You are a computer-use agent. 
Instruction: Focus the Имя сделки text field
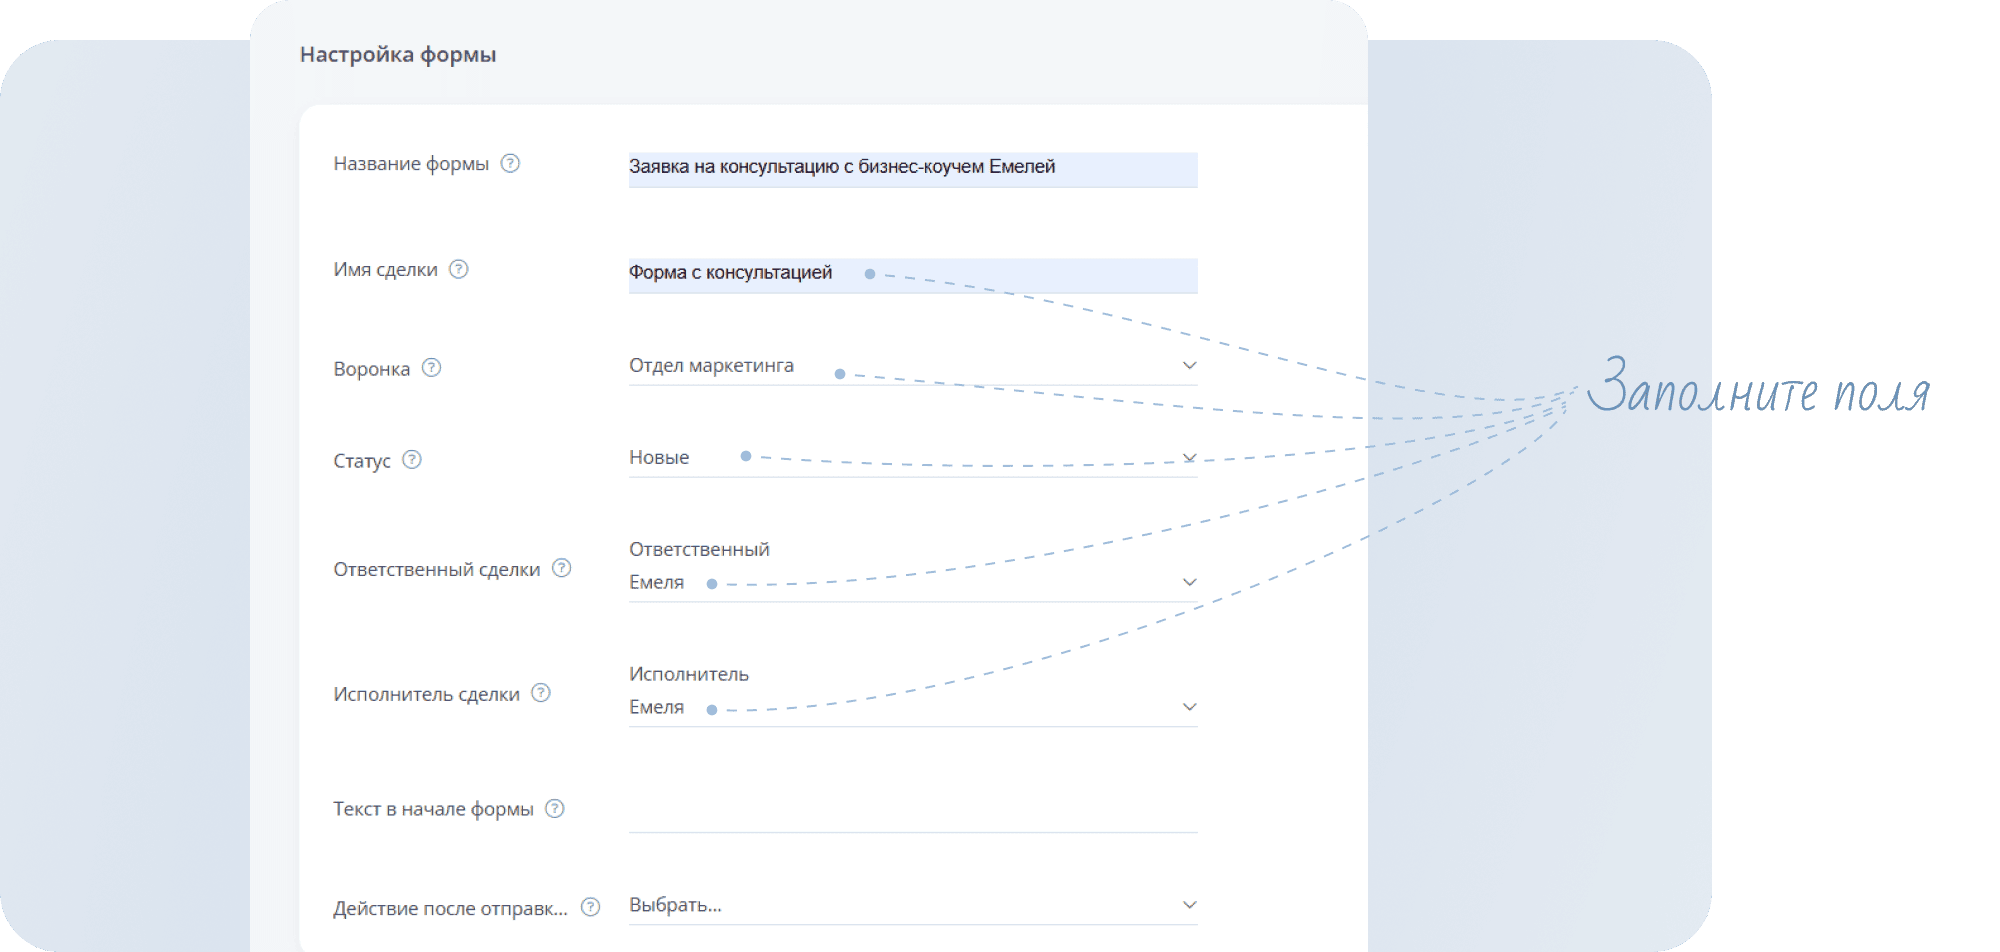912,274
